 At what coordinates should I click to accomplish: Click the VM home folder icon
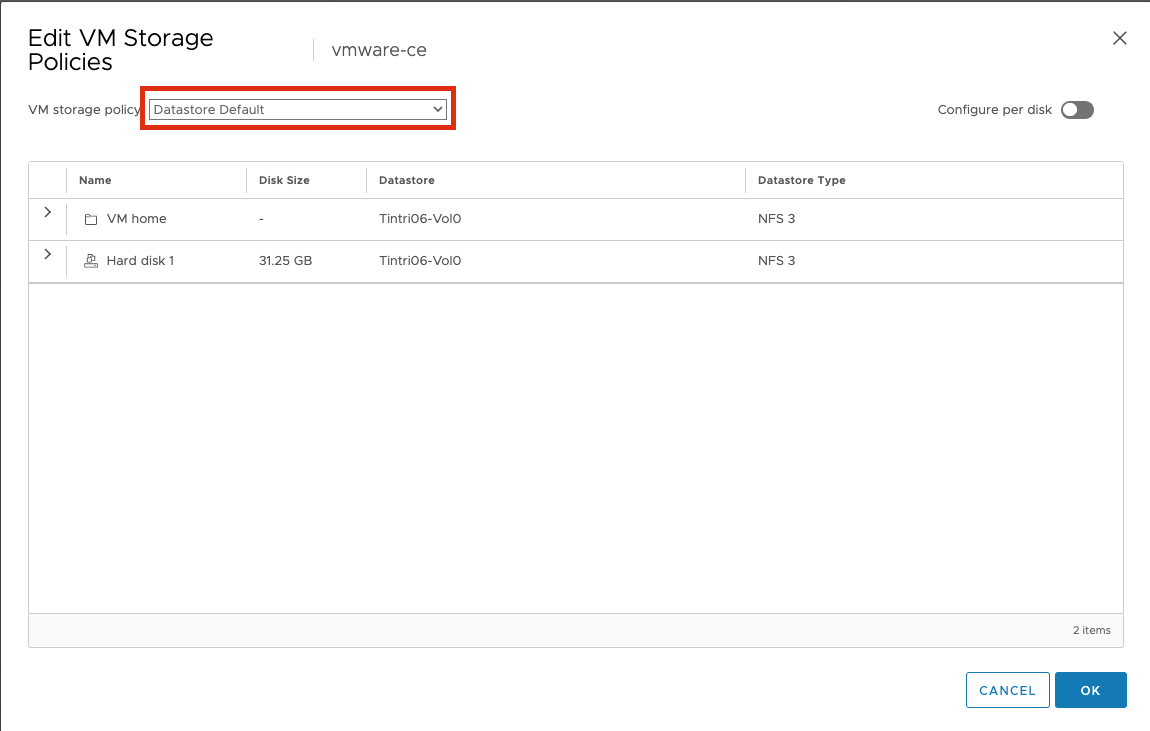coord(91,218)
